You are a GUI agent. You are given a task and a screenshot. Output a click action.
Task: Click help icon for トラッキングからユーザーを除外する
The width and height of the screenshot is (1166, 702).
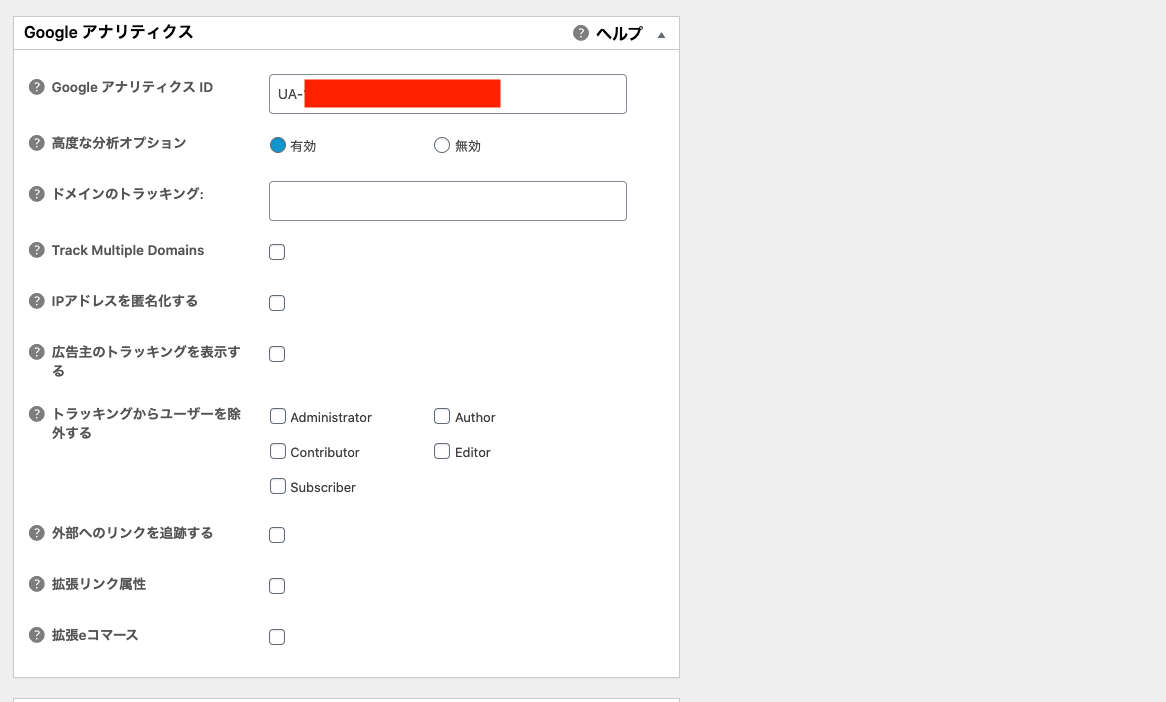[36, 414]
